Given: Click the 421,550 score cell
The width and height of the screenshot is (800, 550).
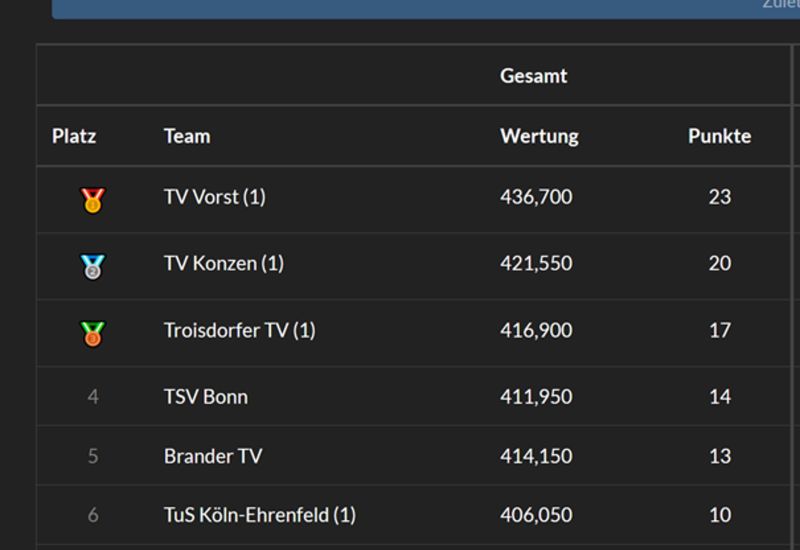Looking at the screenshot, I should click(536, 263).
